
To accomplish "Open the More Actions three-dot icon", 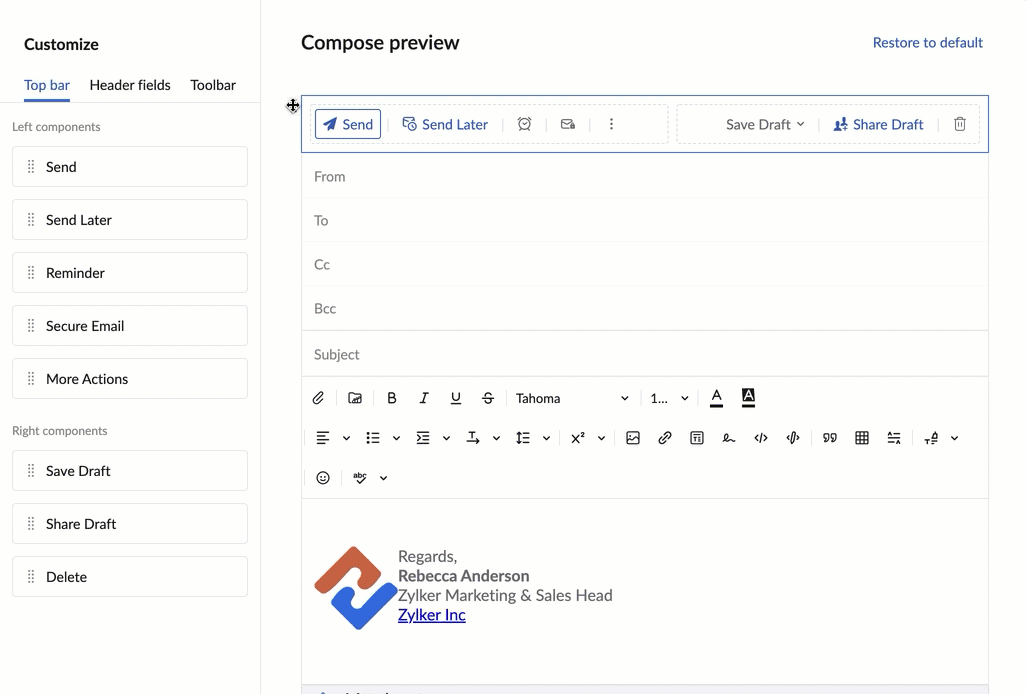I will (x=611, y=123).
